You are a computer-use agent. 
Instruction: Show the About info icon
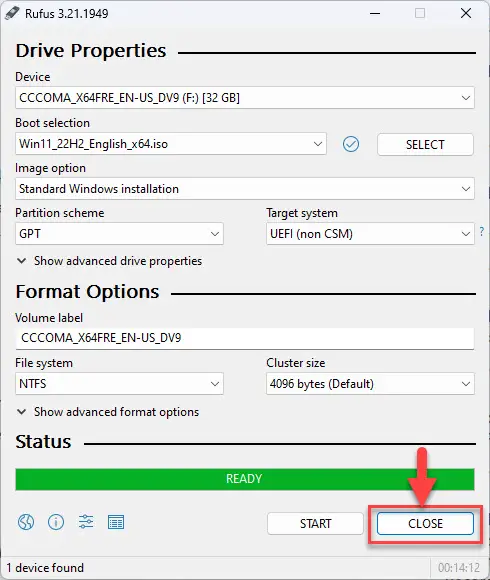[56, 522]
